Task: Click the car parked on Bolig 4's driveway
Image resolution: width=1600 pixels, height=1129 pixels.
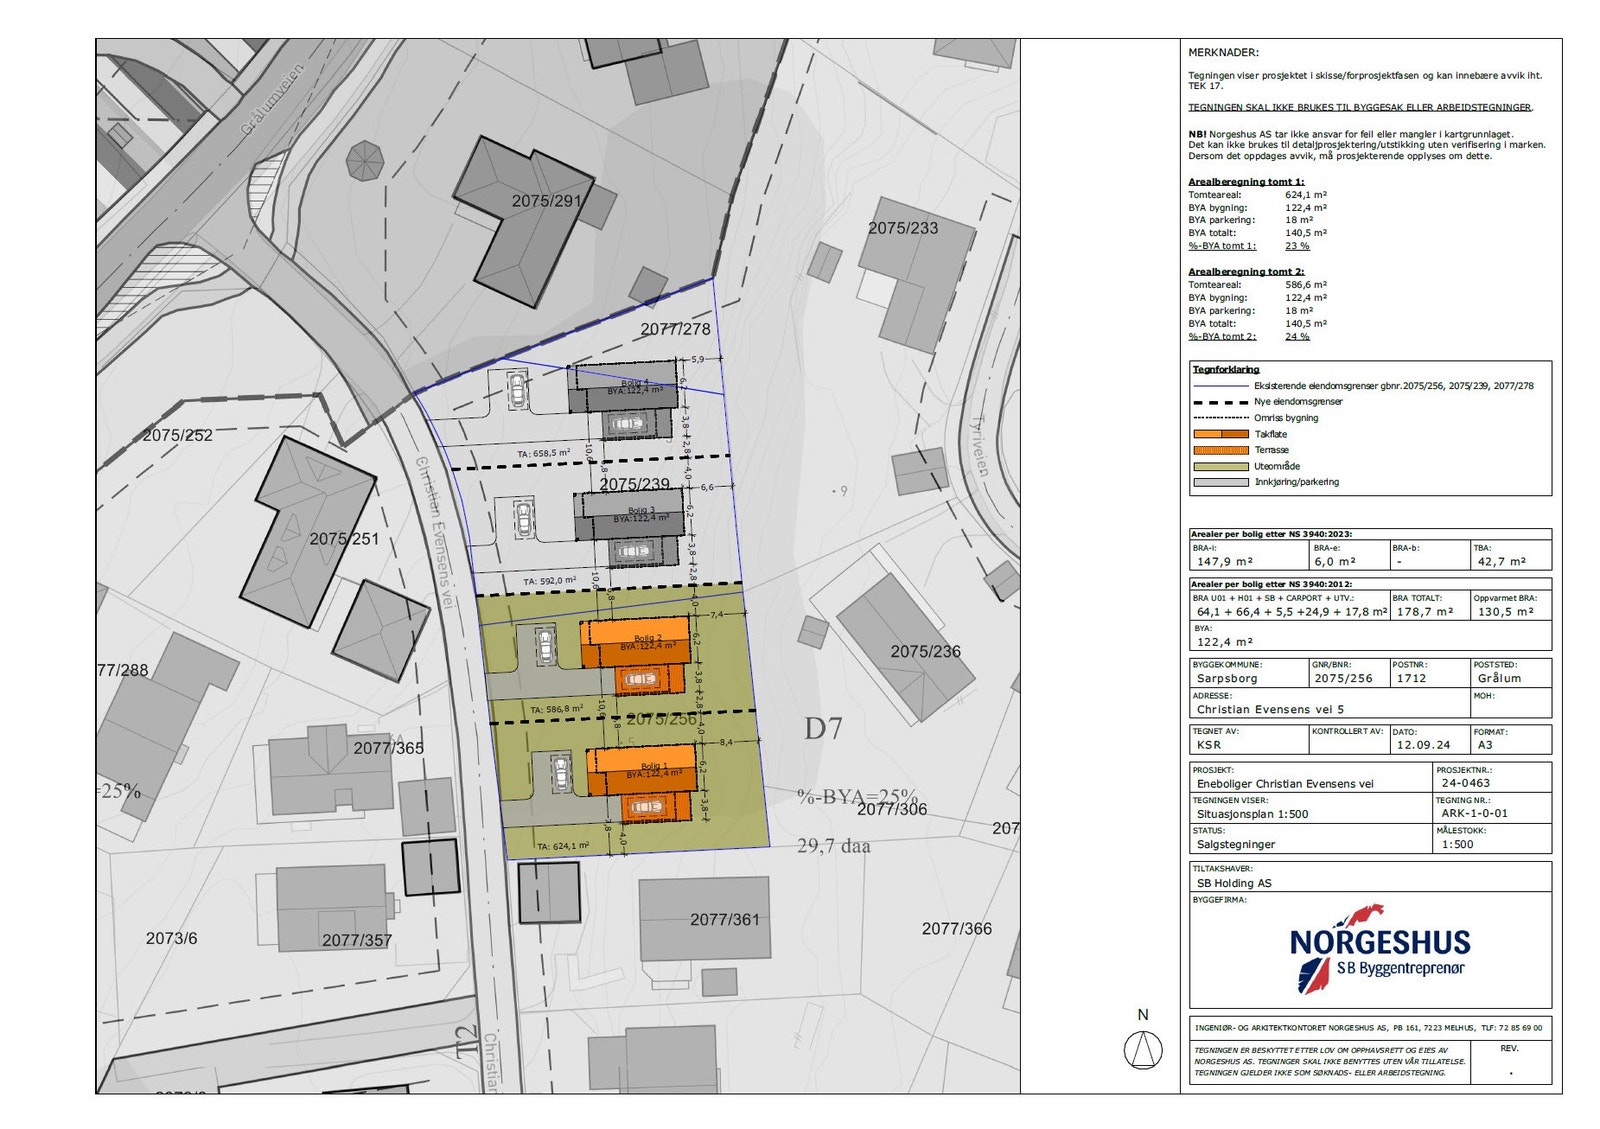Action: click(517, 389)
